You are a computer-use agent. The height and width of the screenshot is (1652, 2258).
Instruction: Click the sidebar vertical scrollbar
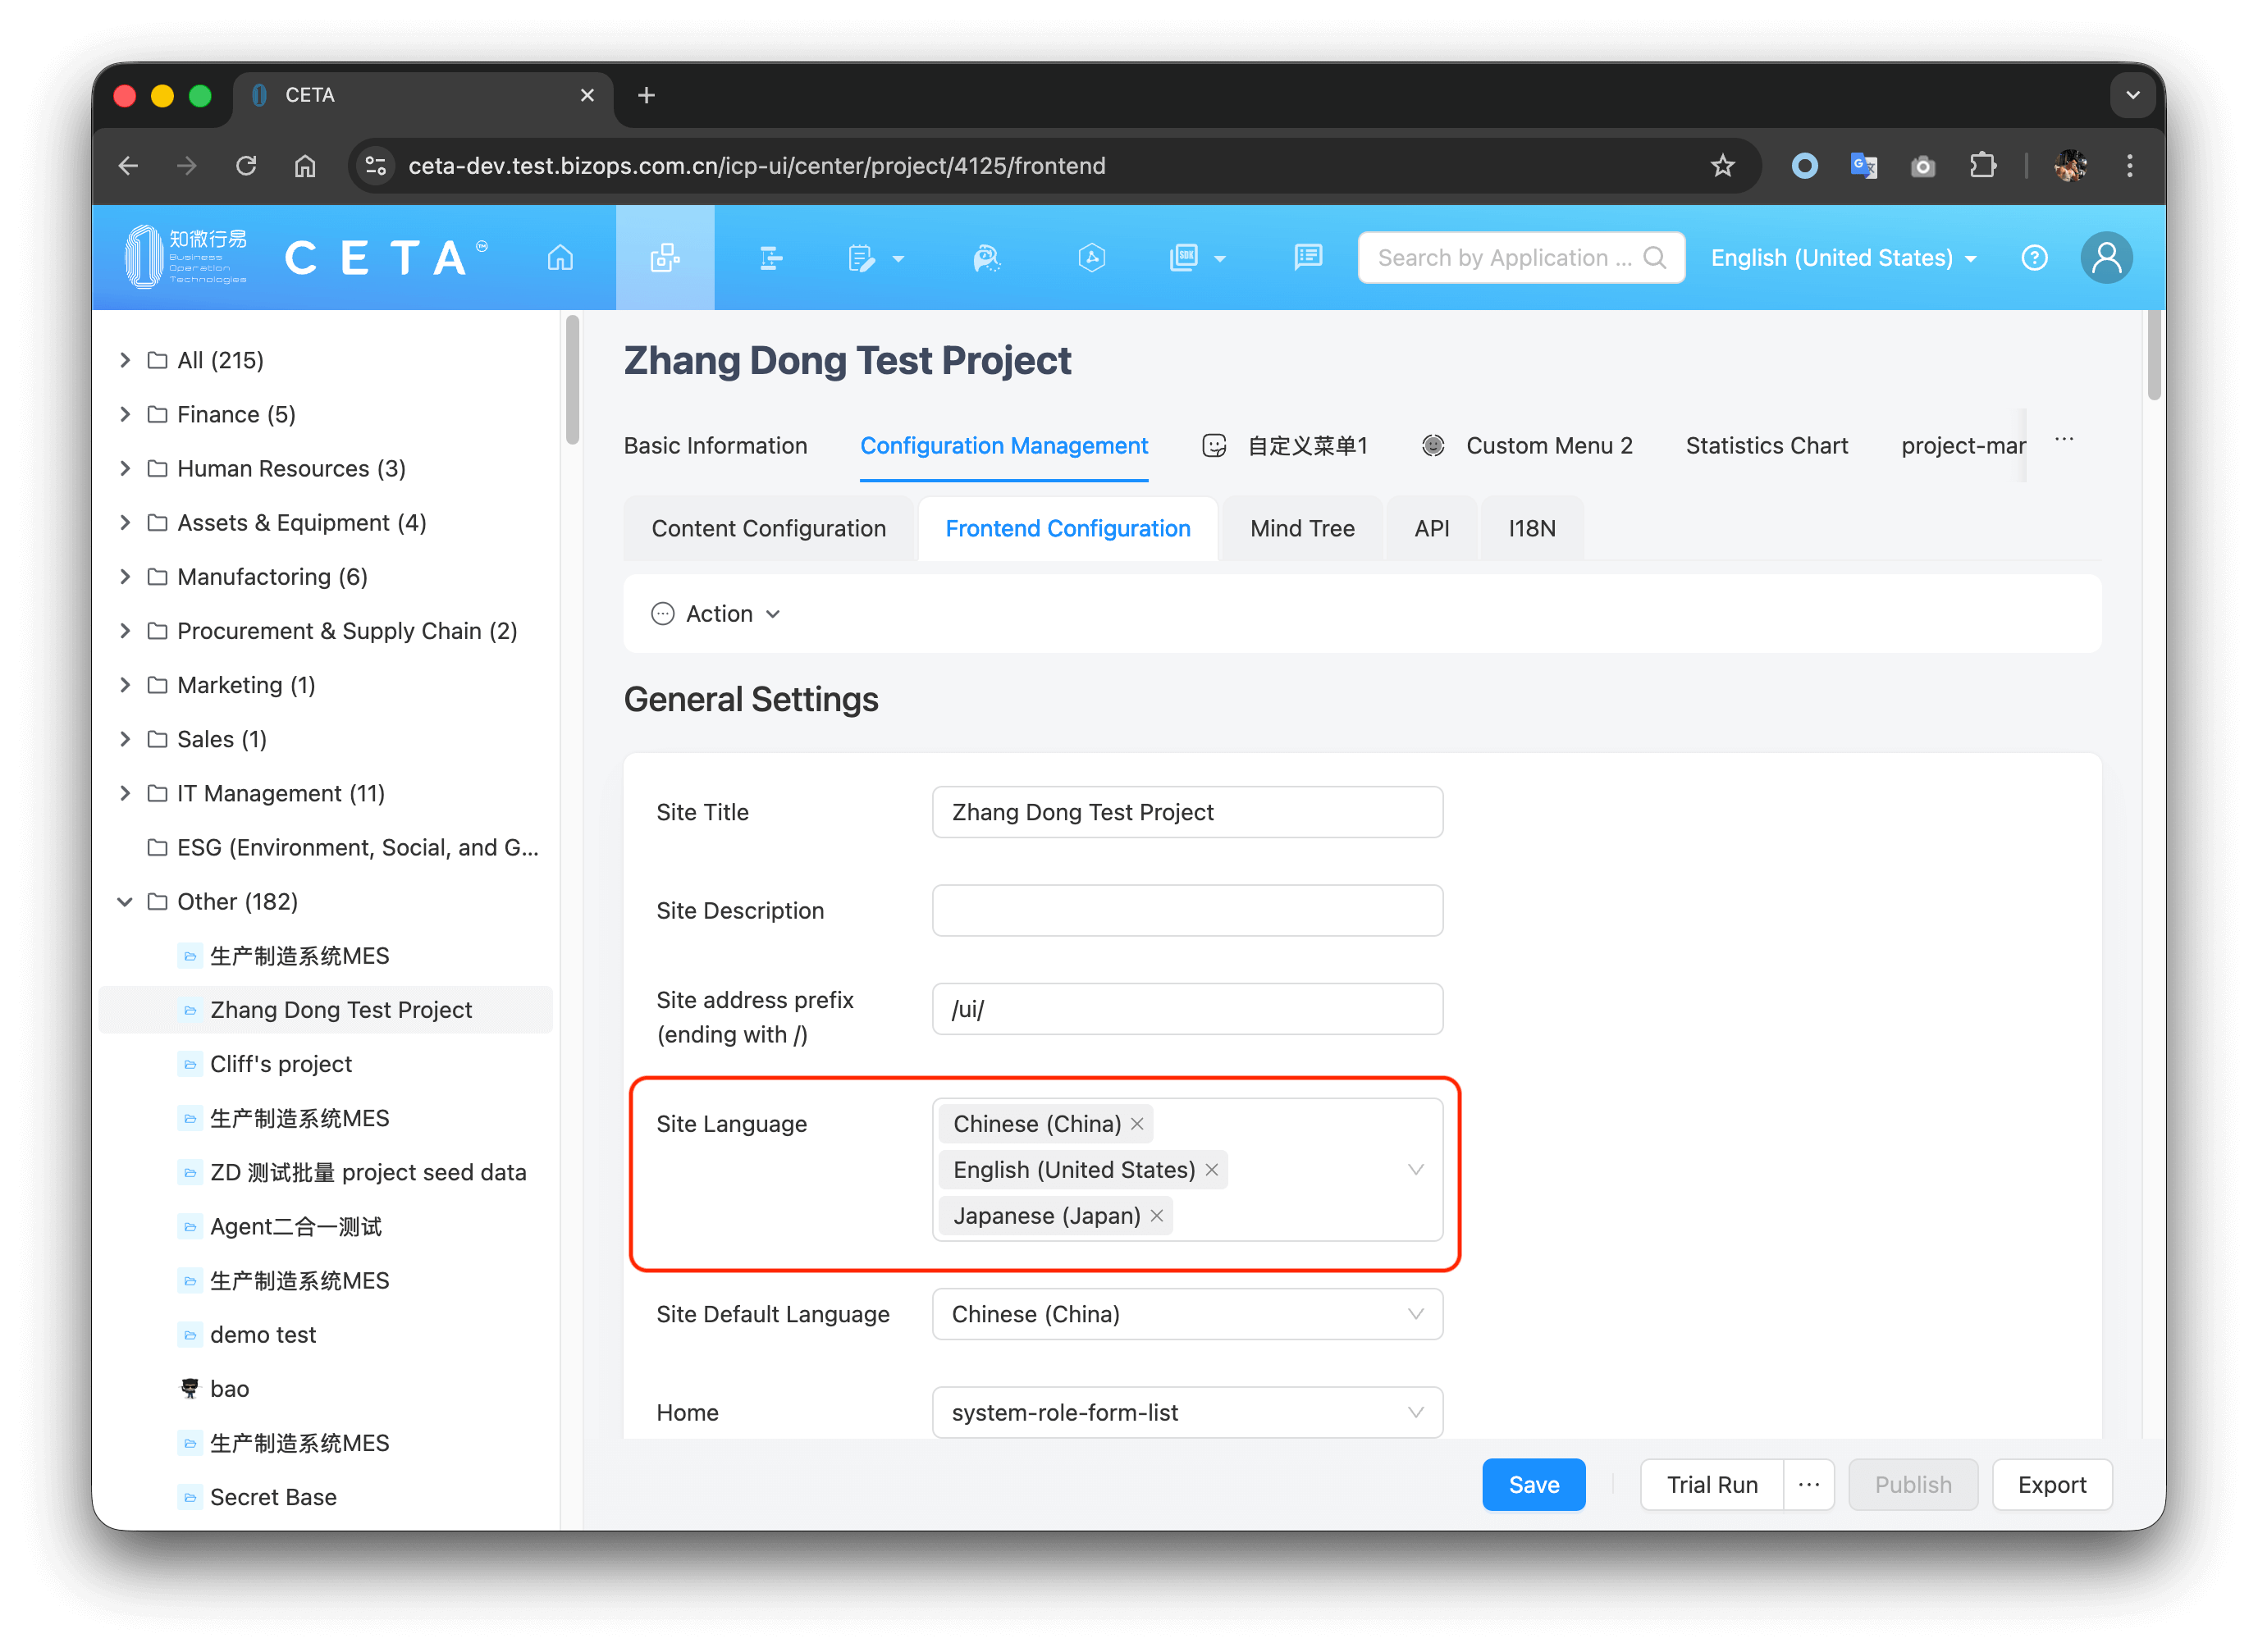tap(572, 380)
